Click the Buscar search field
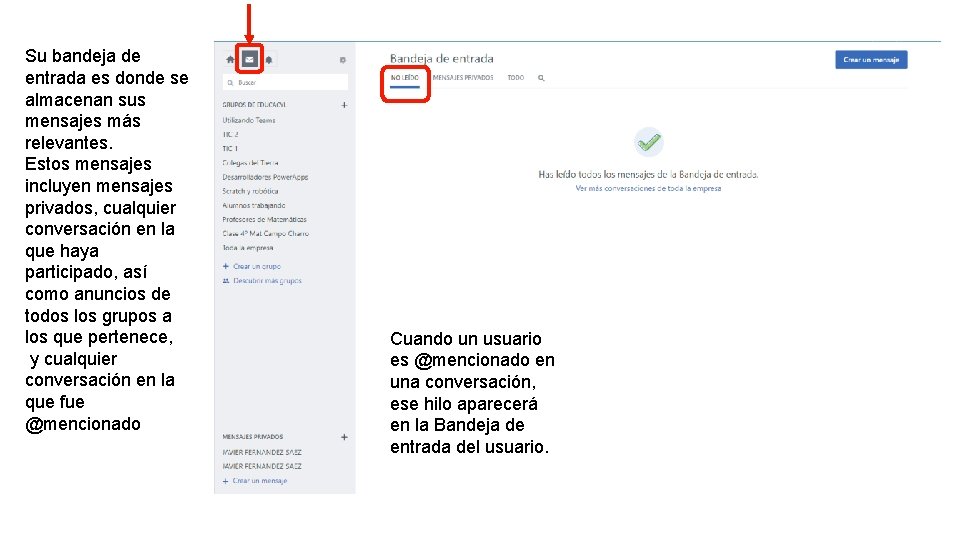960x540 pixels. [x=285, y=82]
